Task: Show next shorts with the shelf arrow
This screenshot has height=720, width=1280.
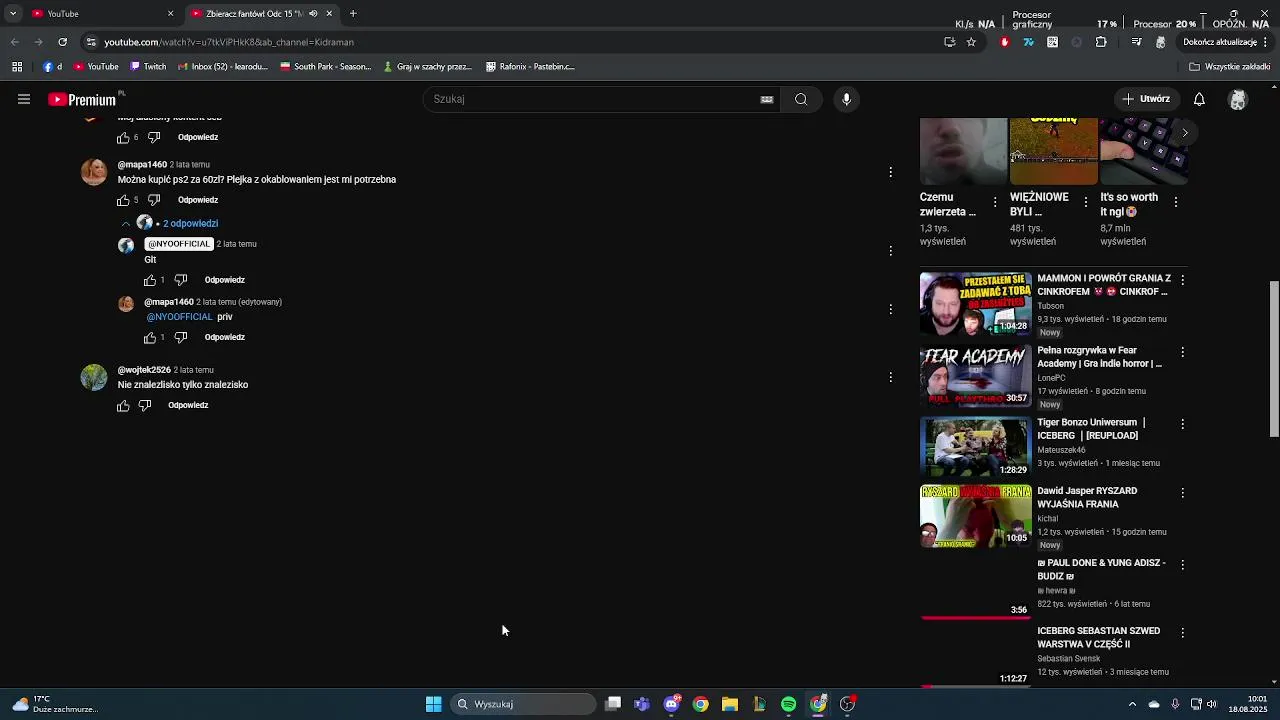Action: (x=1185, y=132)
